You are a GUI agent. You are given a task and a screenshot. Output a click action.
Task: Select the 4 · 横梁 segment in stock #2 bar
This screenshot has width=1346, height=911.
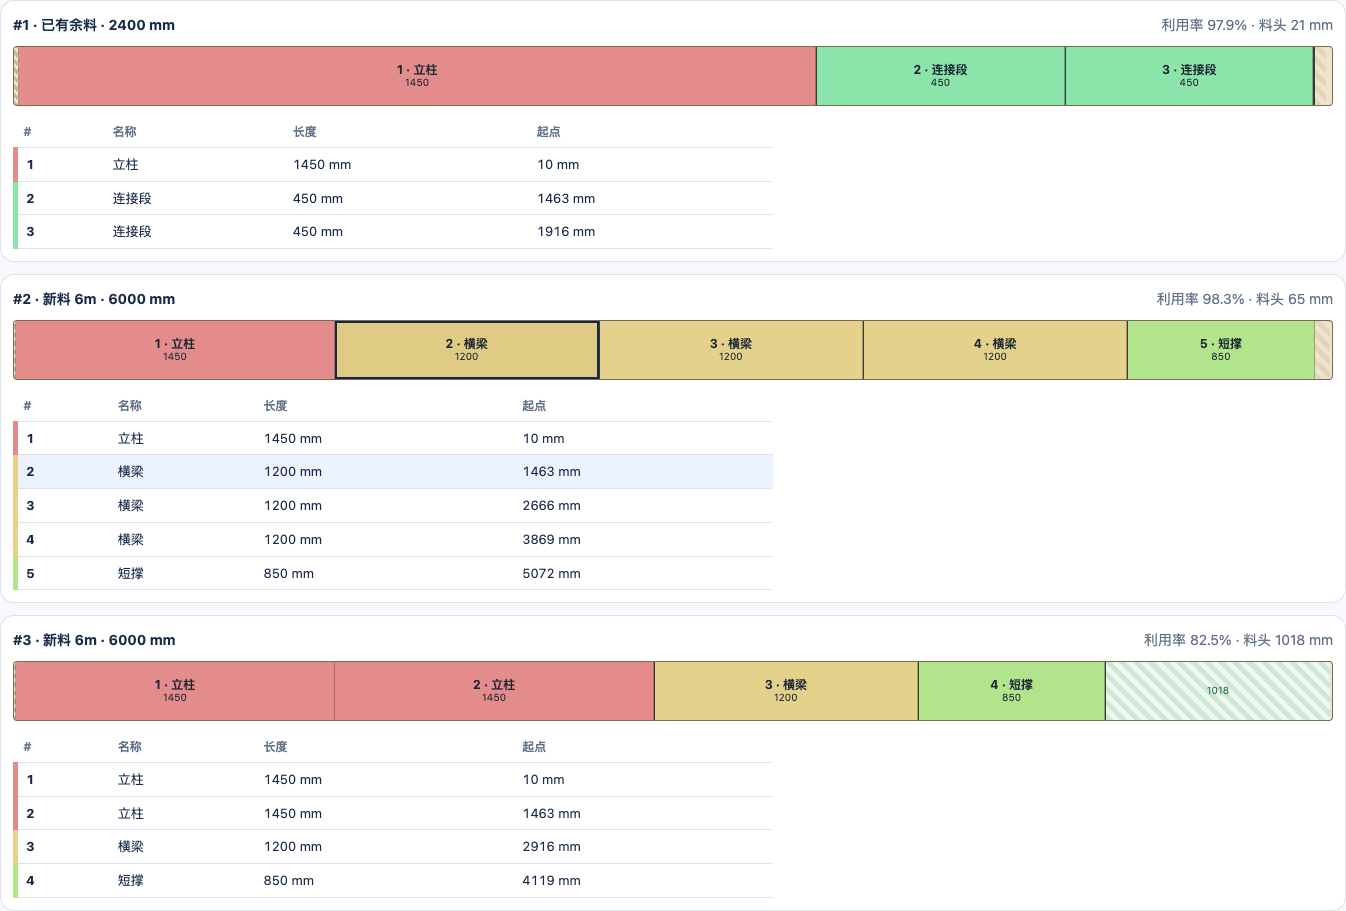995,350
